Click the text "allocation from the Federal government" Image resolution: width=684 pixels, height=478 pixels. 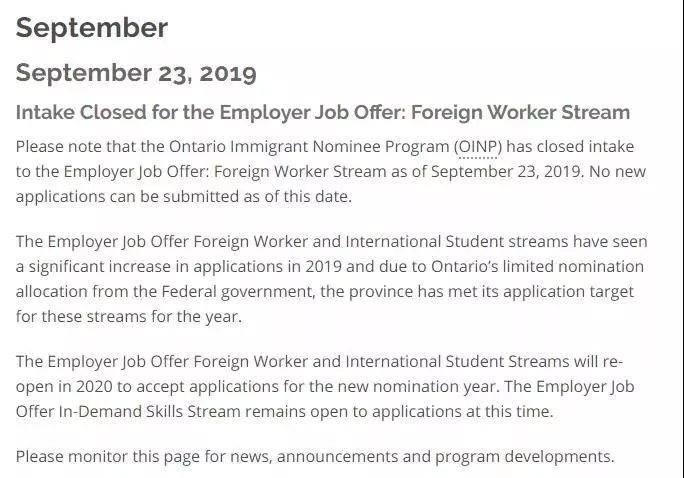tap(165, 292)
